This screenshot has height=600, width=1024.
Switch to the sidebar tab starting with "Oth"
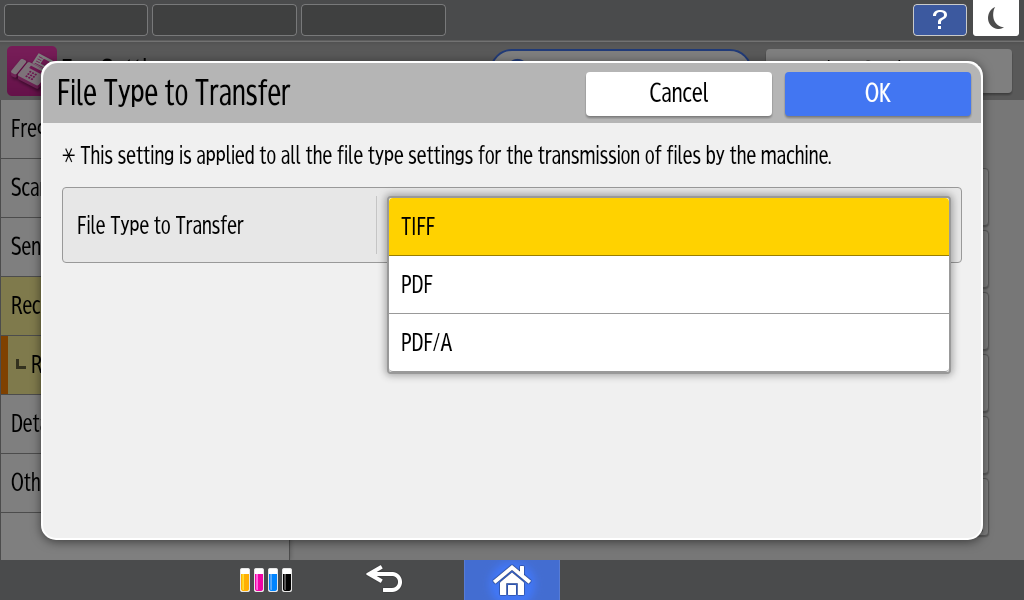click(x=21, y=482)
